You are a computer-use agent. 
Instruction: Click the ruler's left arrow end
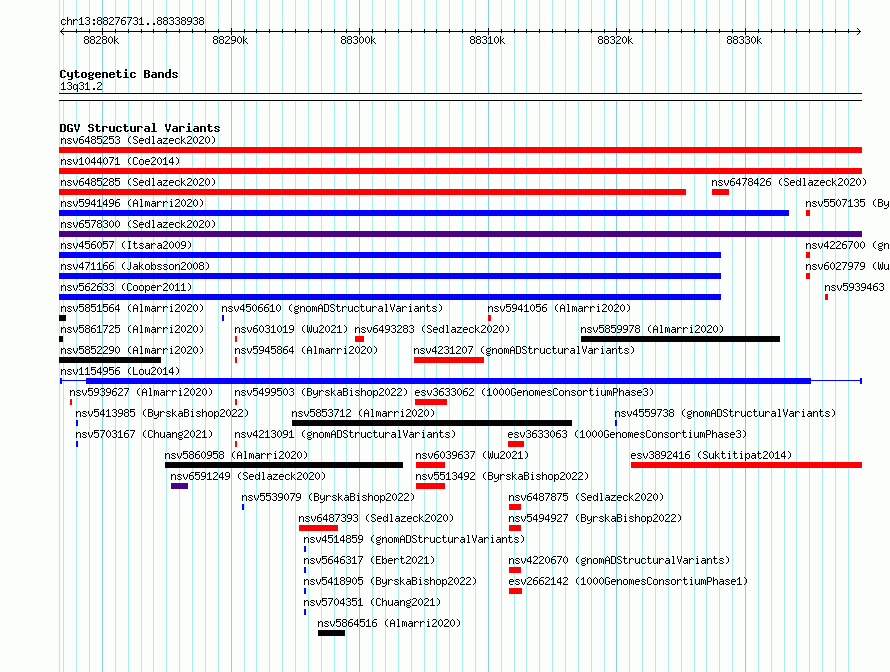62,31
